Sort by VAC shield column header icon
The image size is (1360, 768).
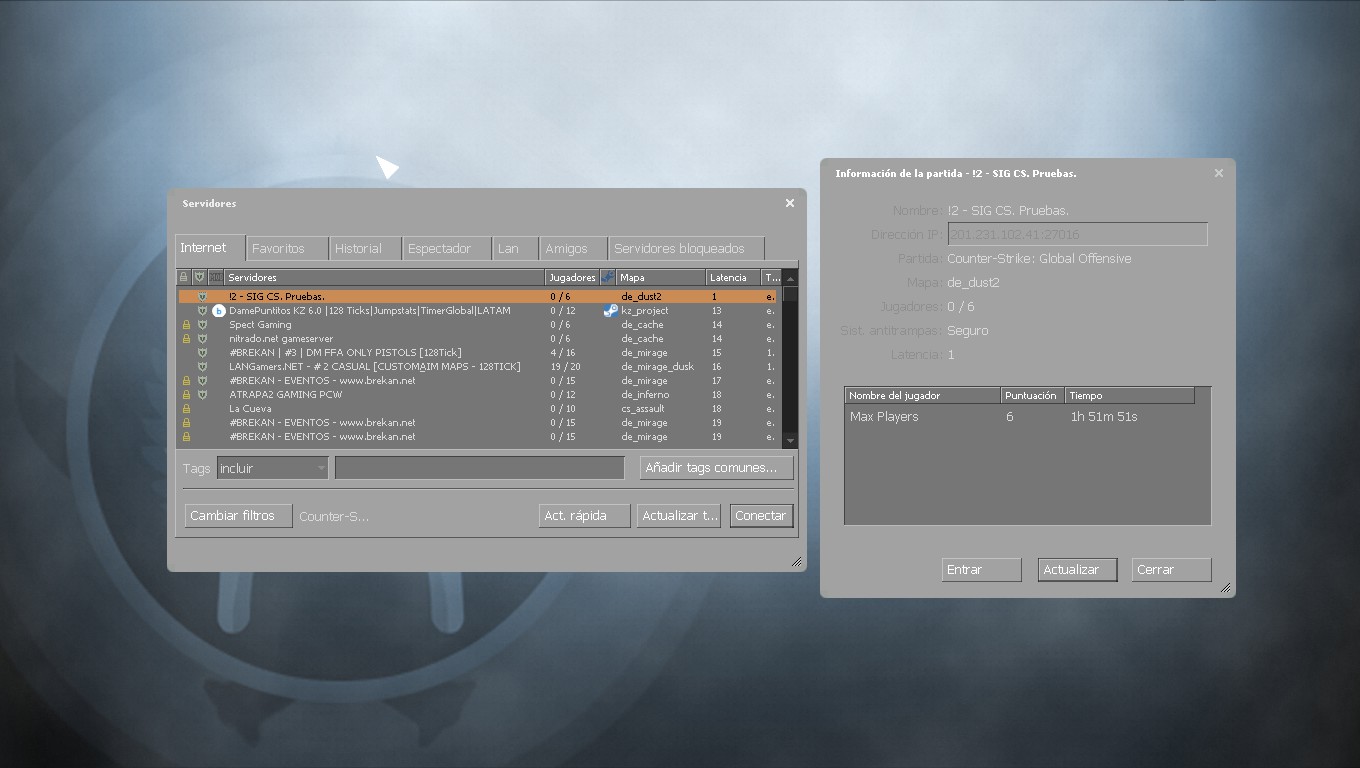tap(199, 277)
